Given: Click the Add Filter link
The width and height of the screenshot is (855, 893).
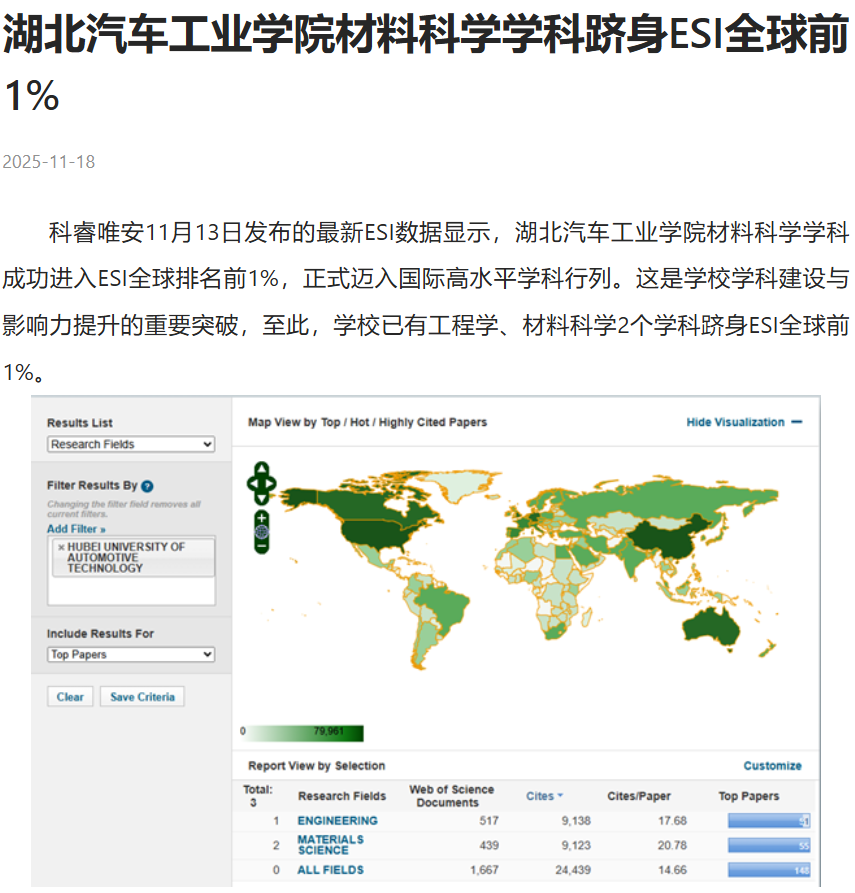Looking at the screenshot, I should [76, 528].
